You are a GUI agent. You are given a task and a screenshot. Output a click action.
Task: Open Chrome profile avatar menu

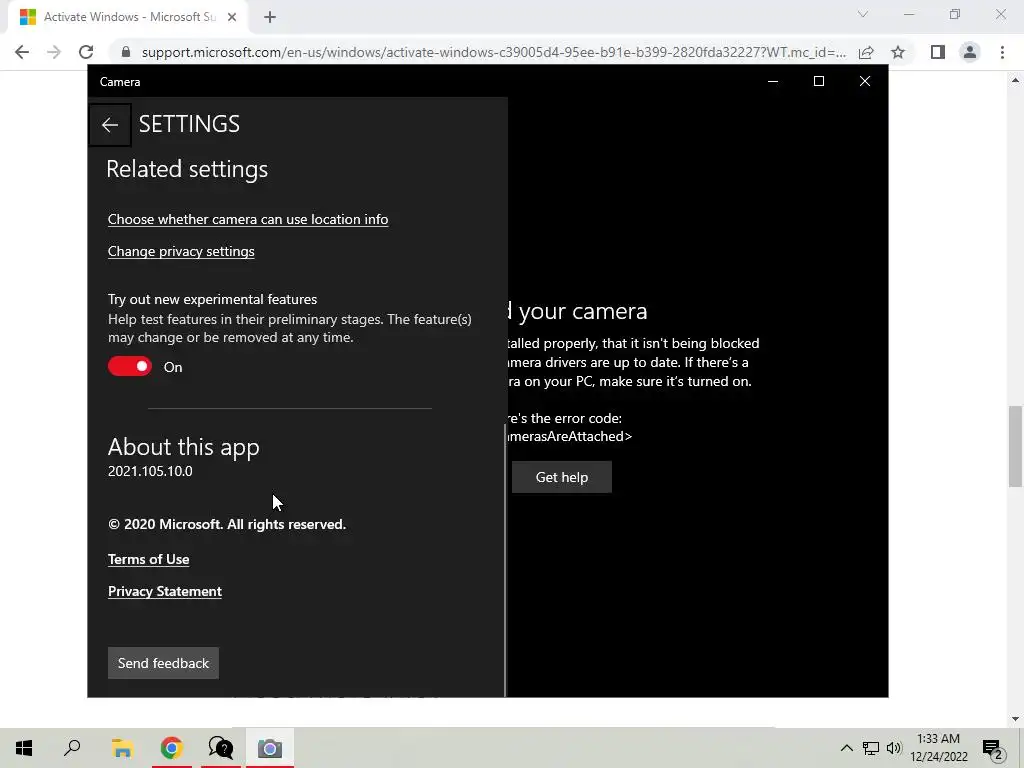(x=970, y=52)
